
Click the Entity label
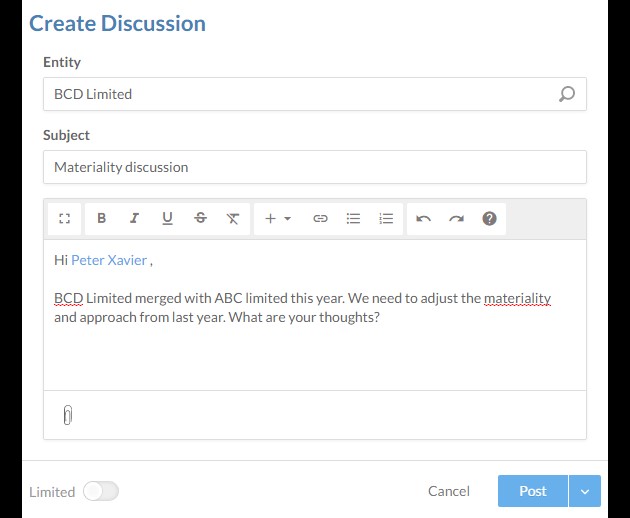pos(62,62)
